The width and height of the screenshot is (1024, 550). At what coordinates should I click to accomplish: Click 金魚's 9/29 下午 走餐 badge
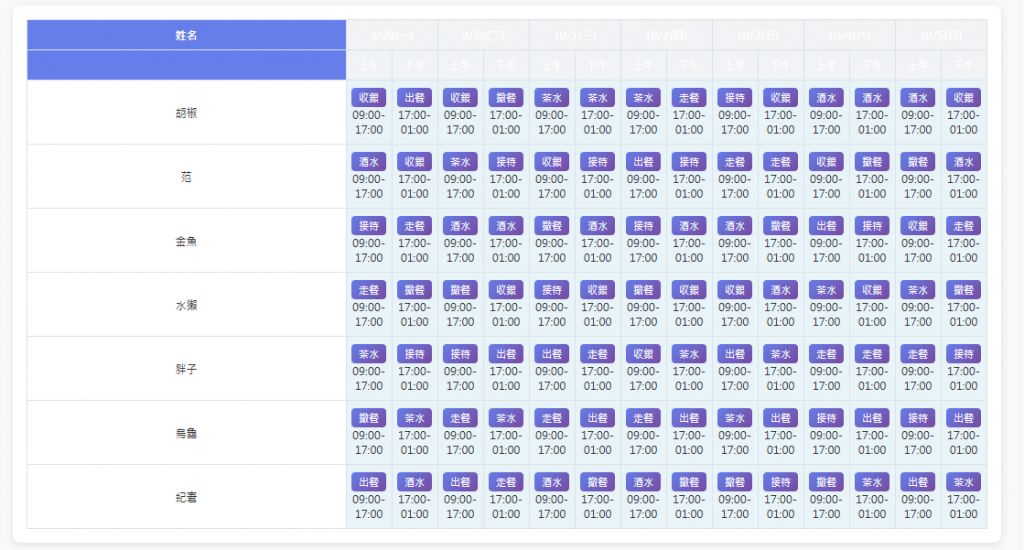415,225
